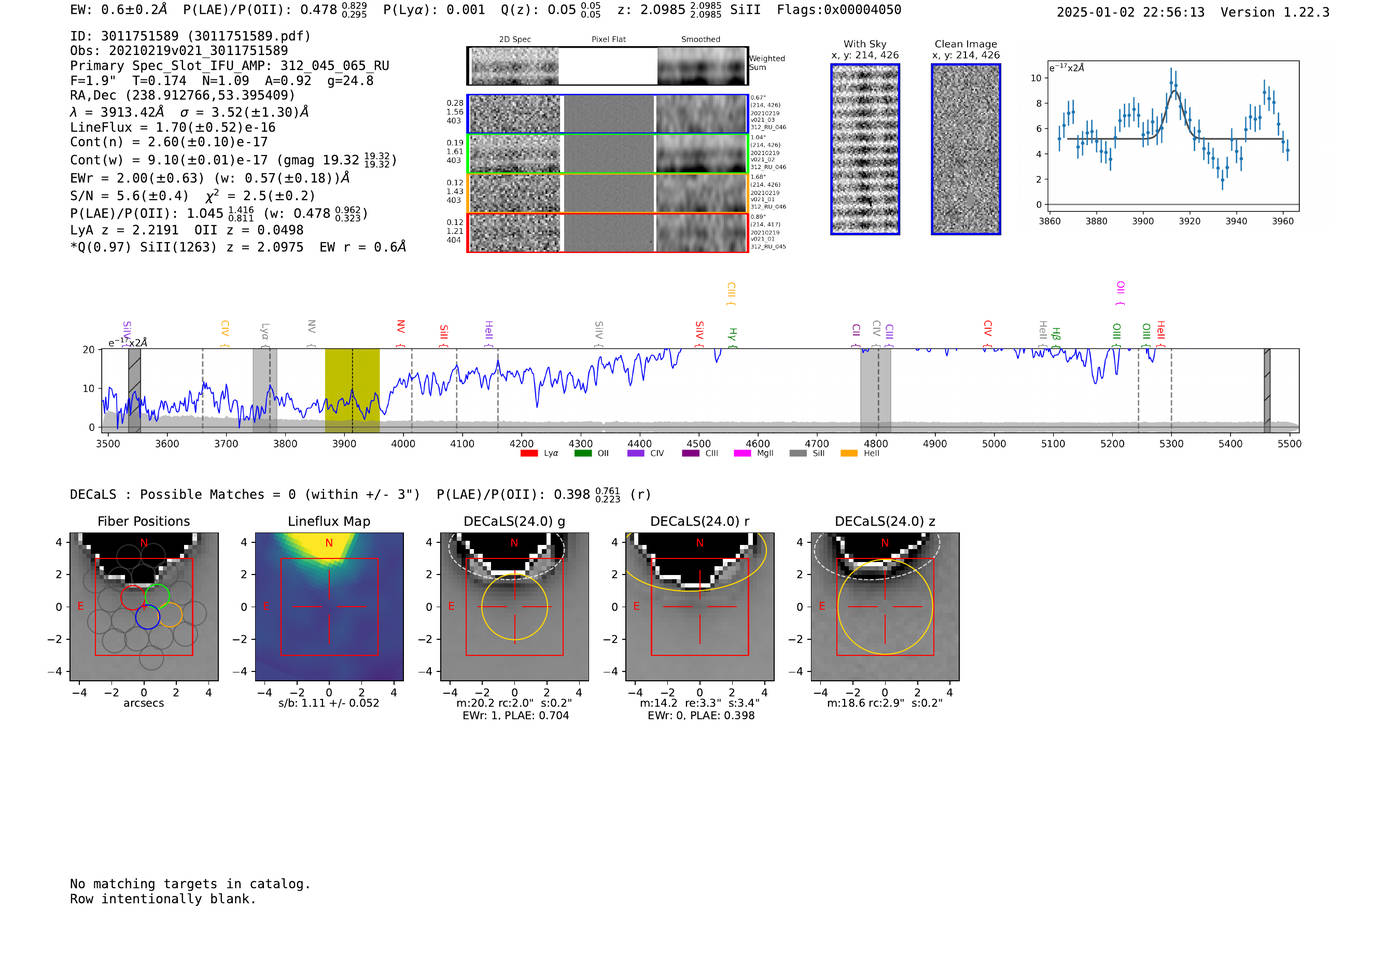Image resolution: width=1400 pixels, height=953 pixels.
Task: Click the hatched band near 3550 Å
Action: [134, 390]
